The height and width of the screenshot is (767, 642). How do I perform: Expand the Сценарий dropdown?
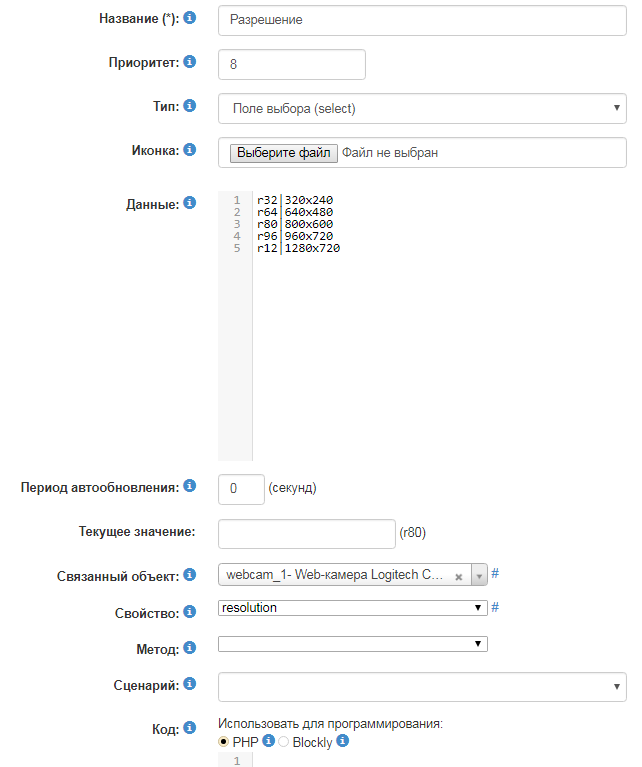coord(422,687)
